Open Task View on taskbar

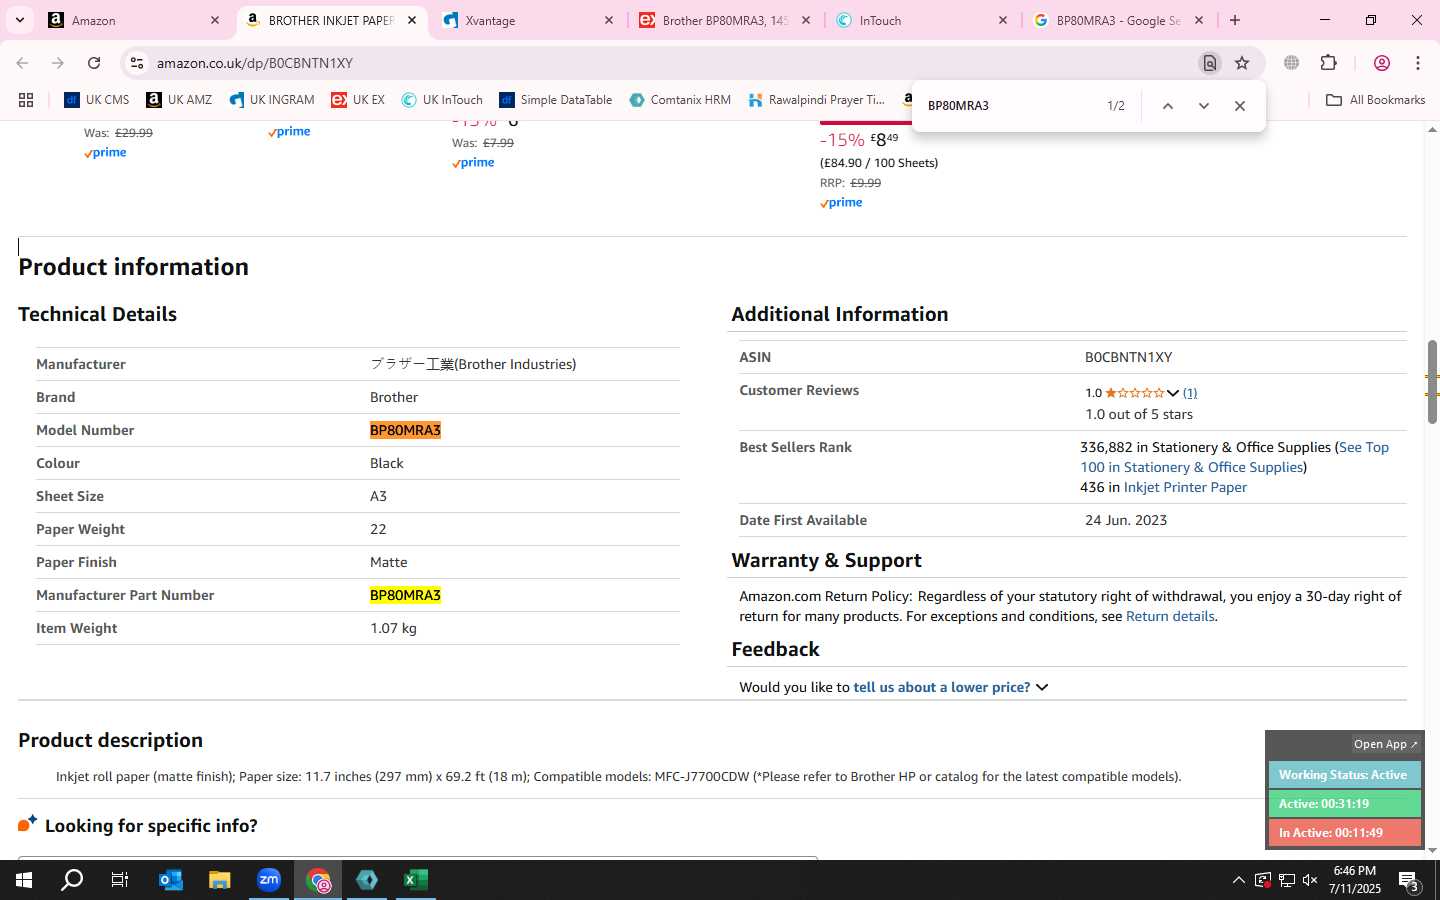[119, 880]
